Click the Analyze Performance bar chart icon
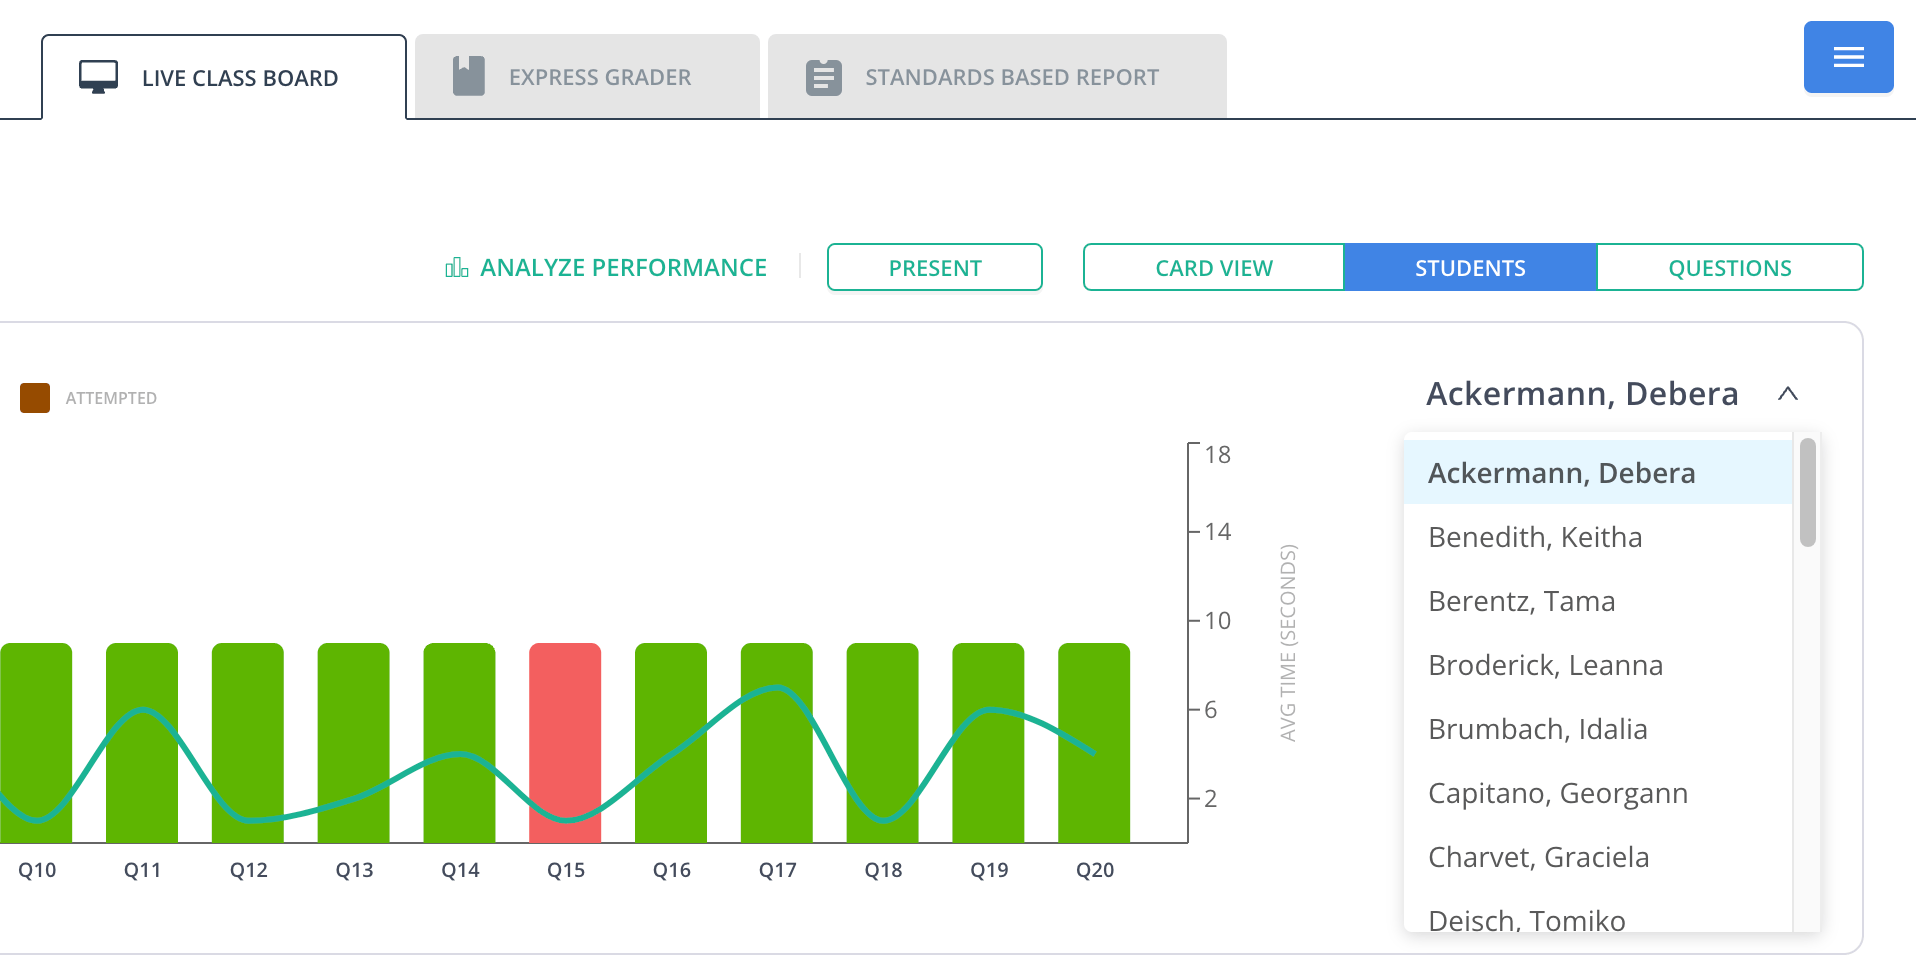 [456, 267]
